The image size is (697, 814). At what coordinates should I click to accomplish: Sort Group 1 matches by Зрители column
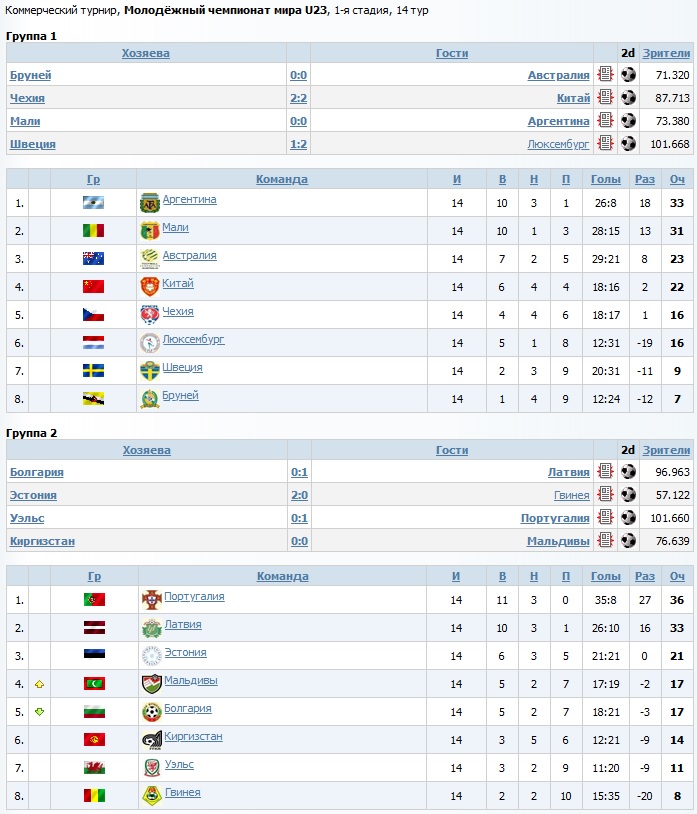tap(666, 53)
